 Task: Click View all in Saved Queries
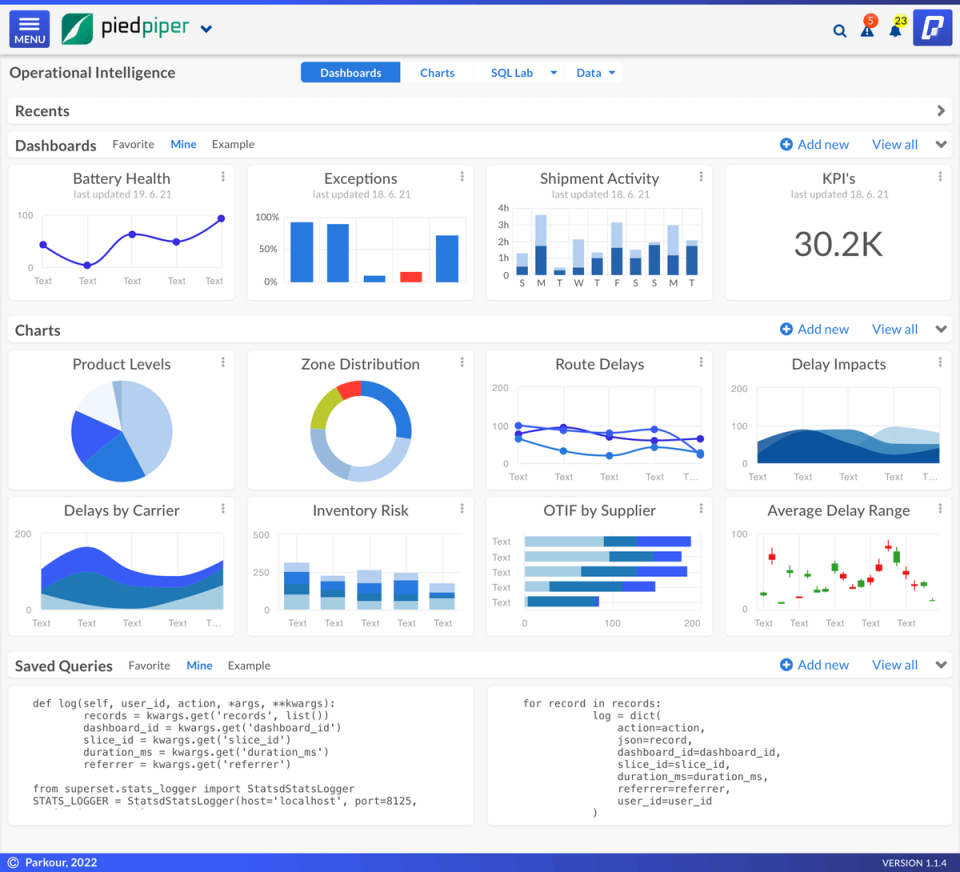coord(894,665)
